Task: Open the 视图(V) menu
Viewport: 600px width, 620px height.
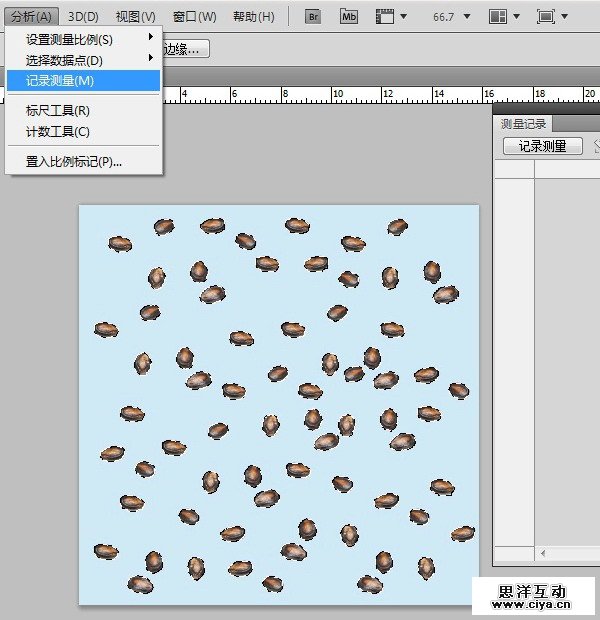Action: point(136,17)
